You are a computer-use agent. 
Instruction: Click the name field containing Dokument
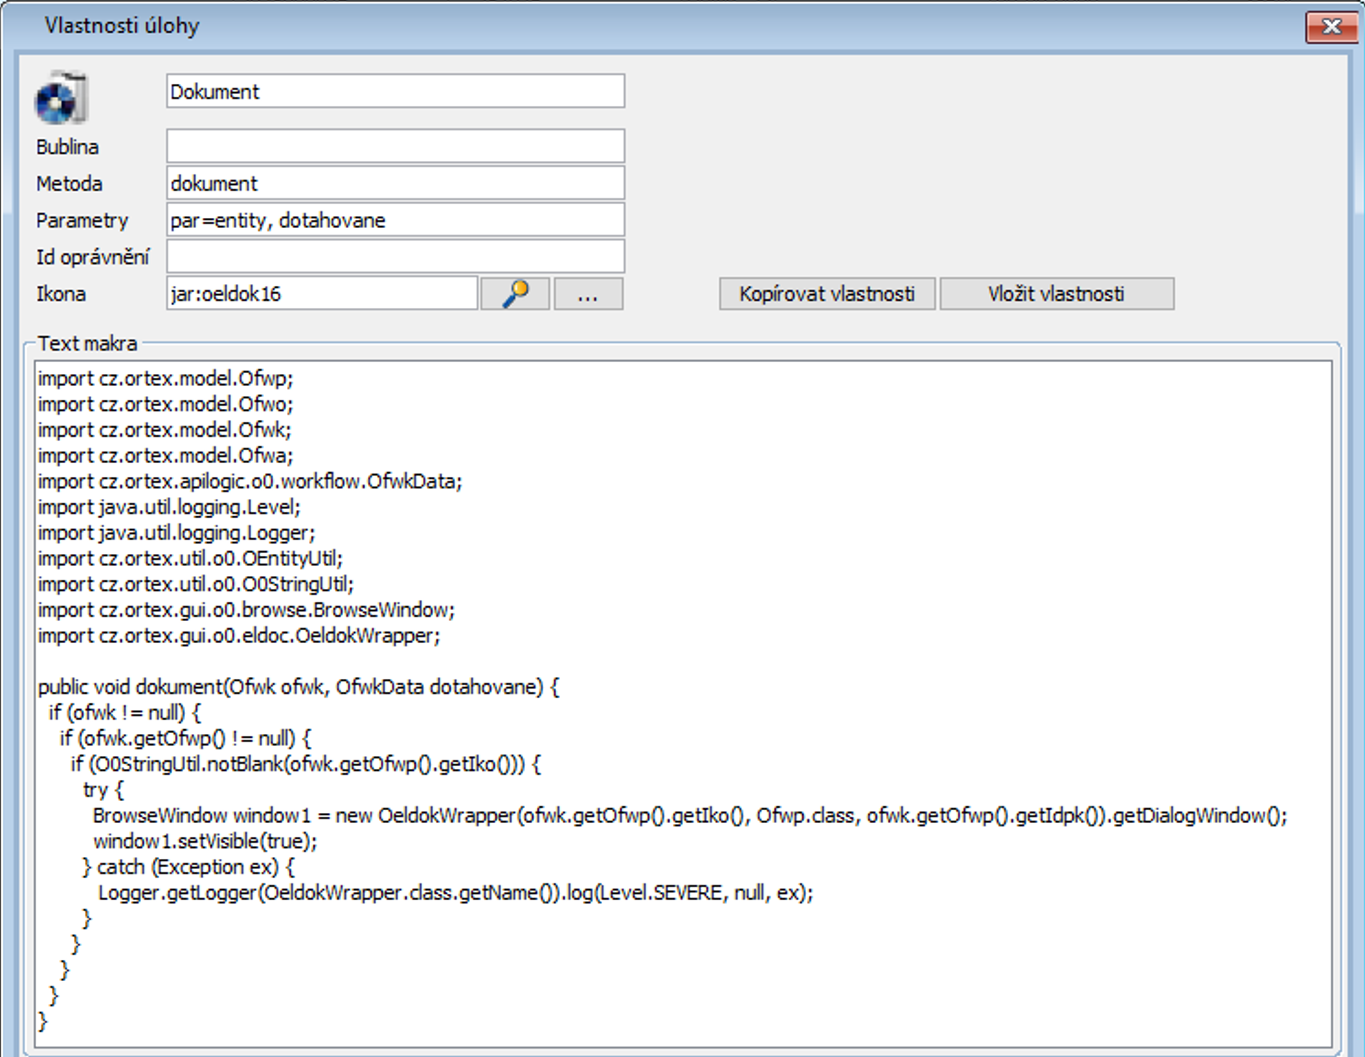click(395, 91)
